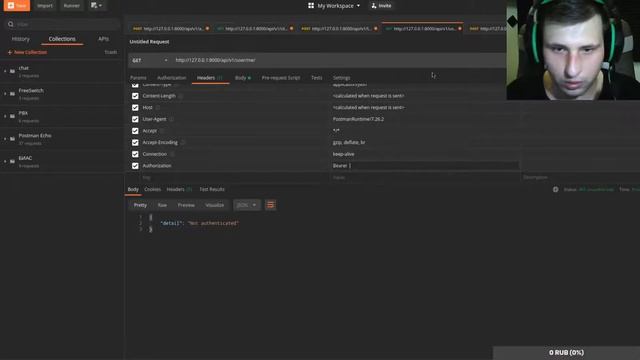Click the orange New button
The height and width of the screenshot is (360, 640).
coord(17,5)
